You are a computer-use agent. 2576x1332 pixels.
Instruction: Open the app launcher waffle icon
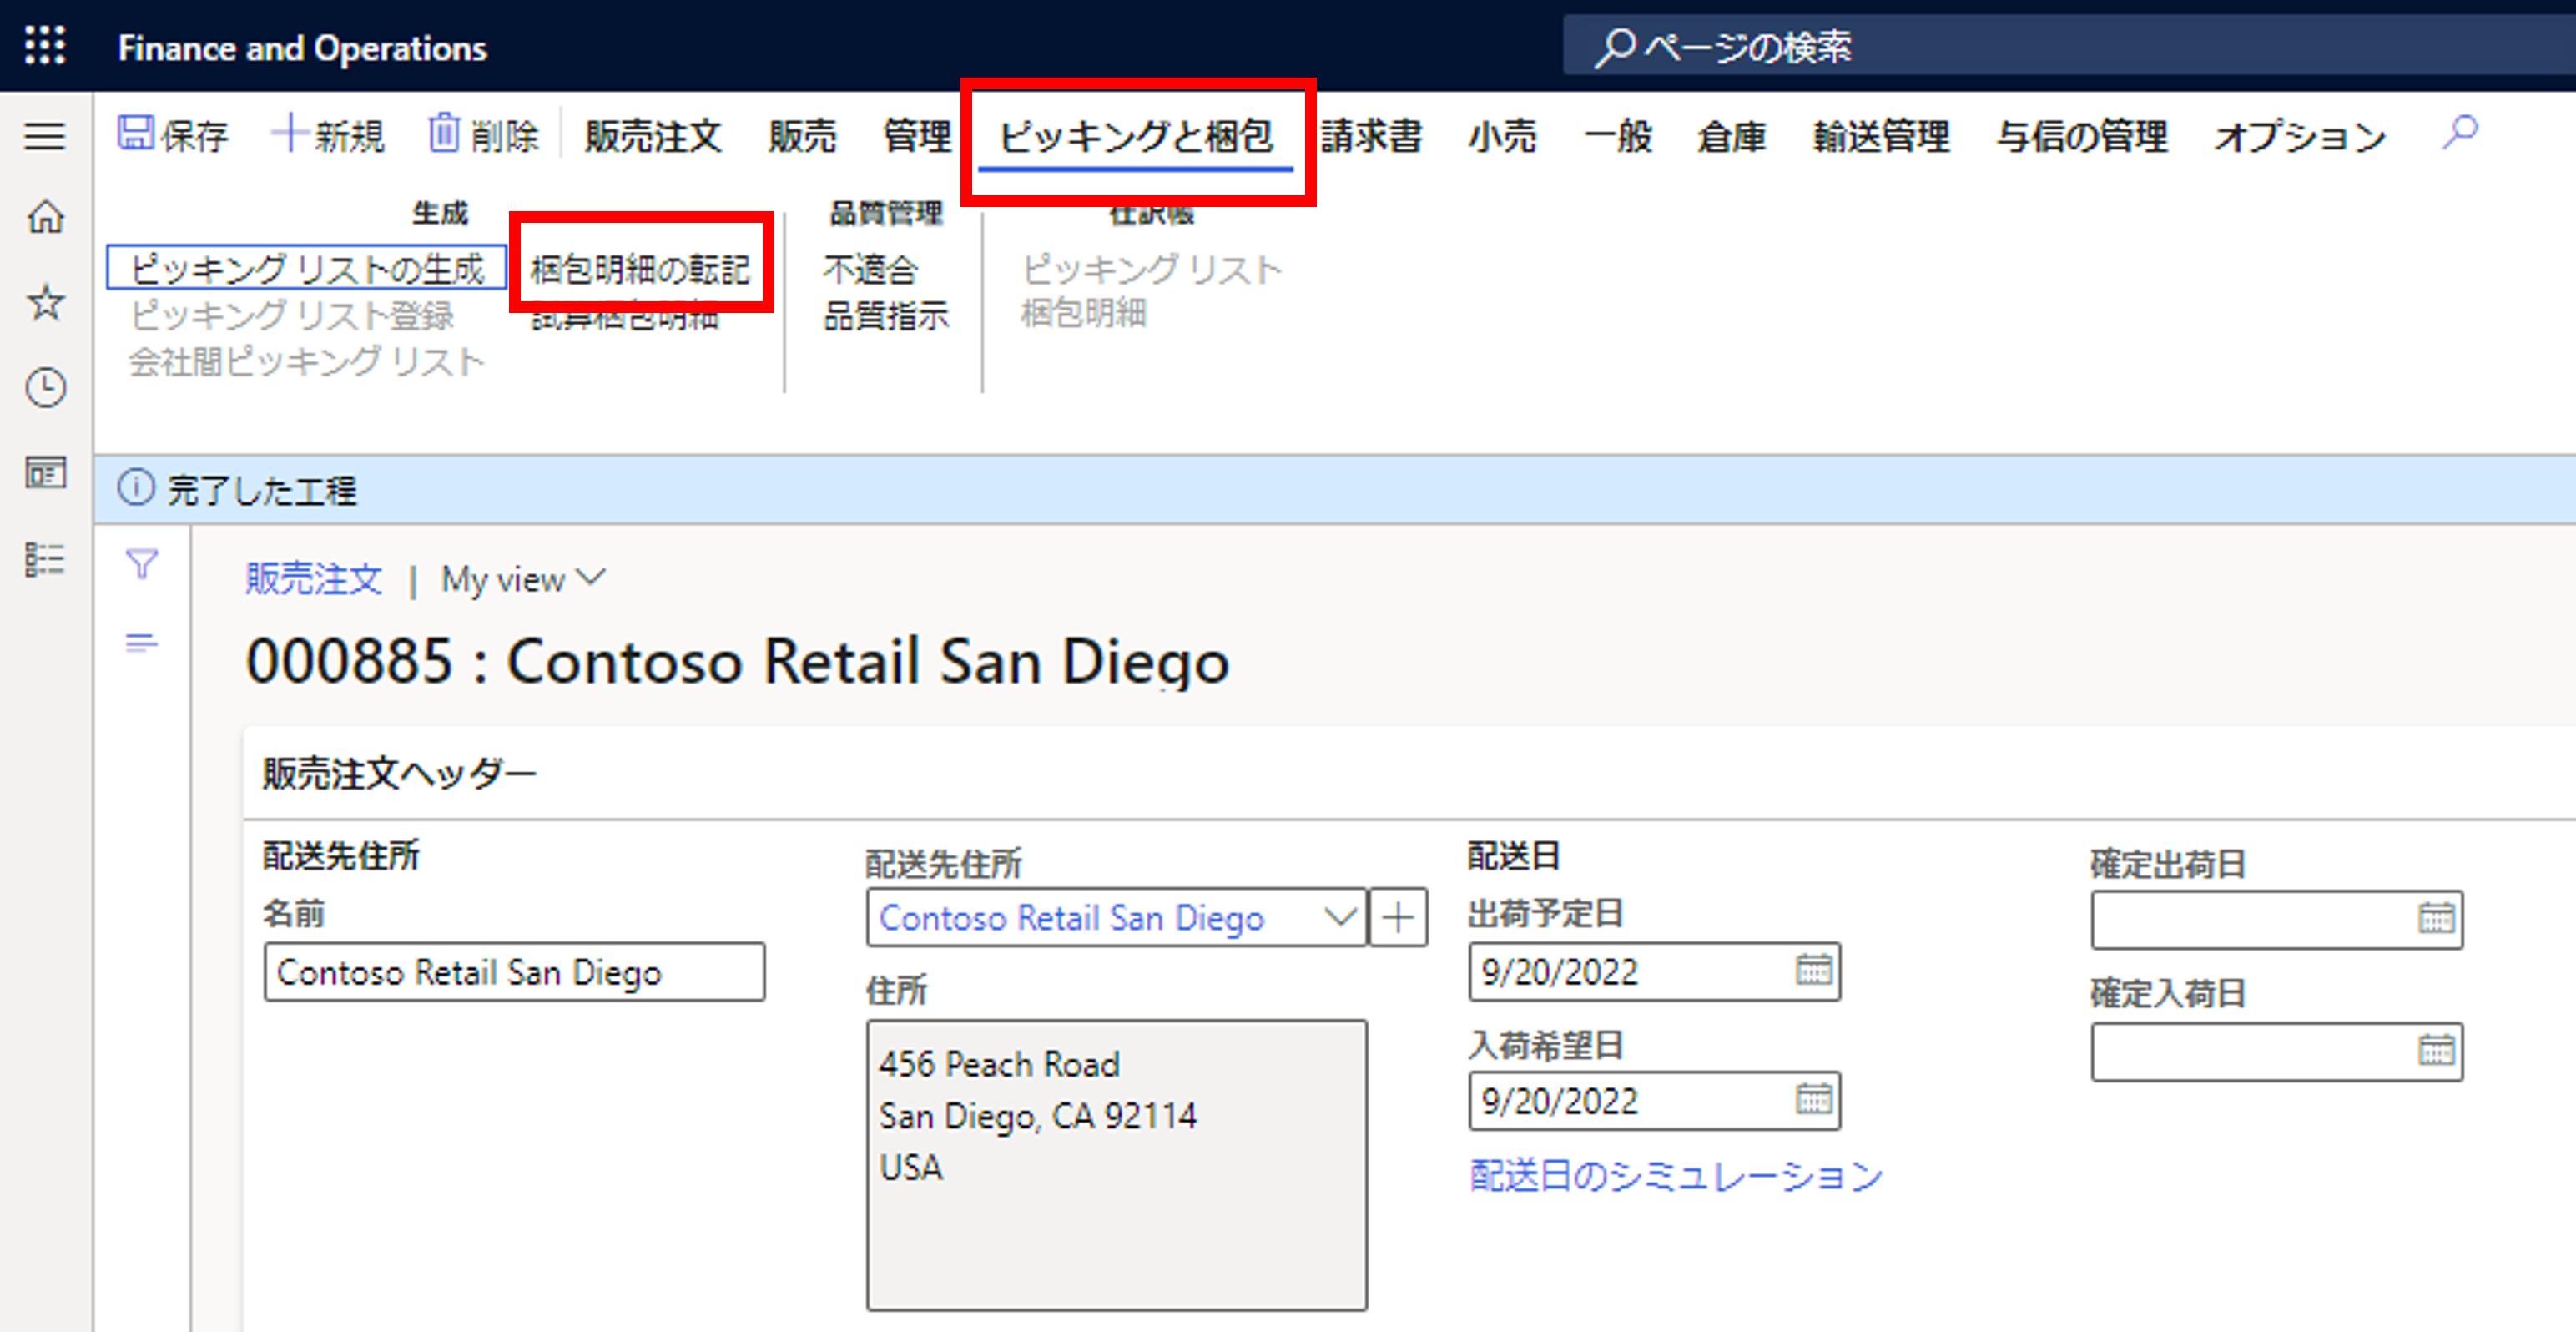pyautogui.click(x=45, y=46)
